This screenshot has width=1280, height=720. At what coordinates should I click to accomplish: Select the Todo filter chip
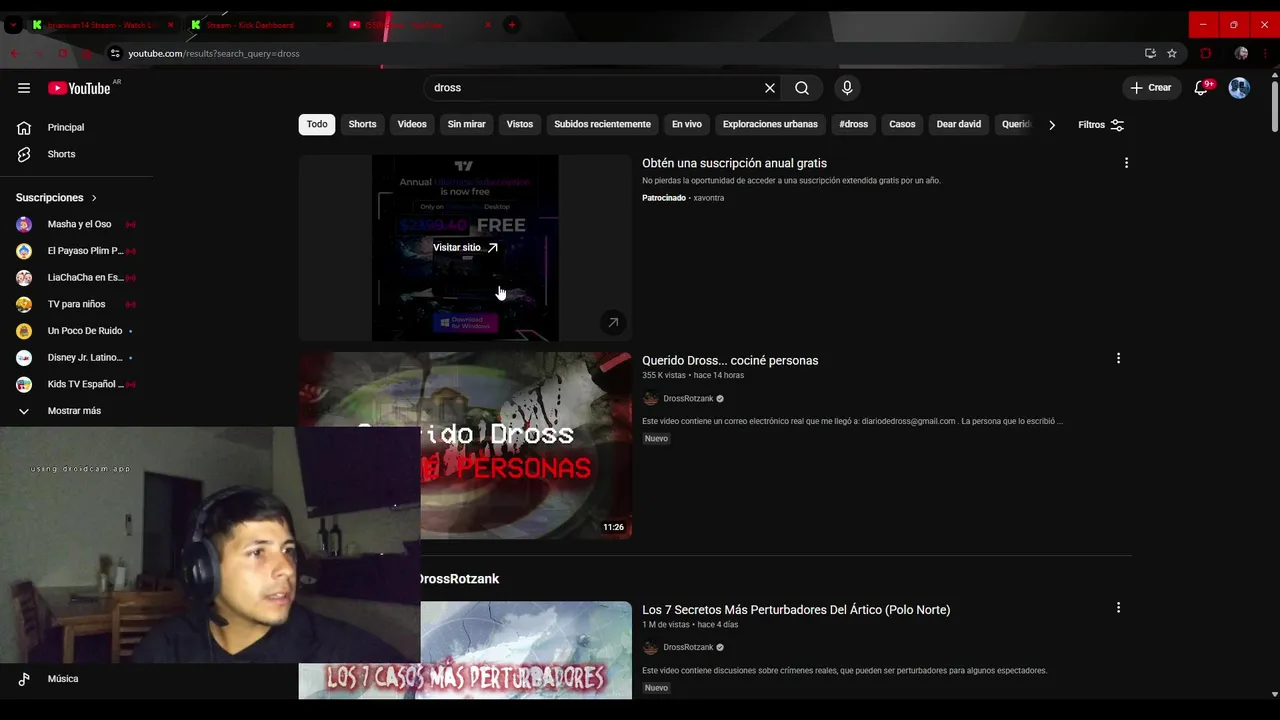[x=317, y=124]
